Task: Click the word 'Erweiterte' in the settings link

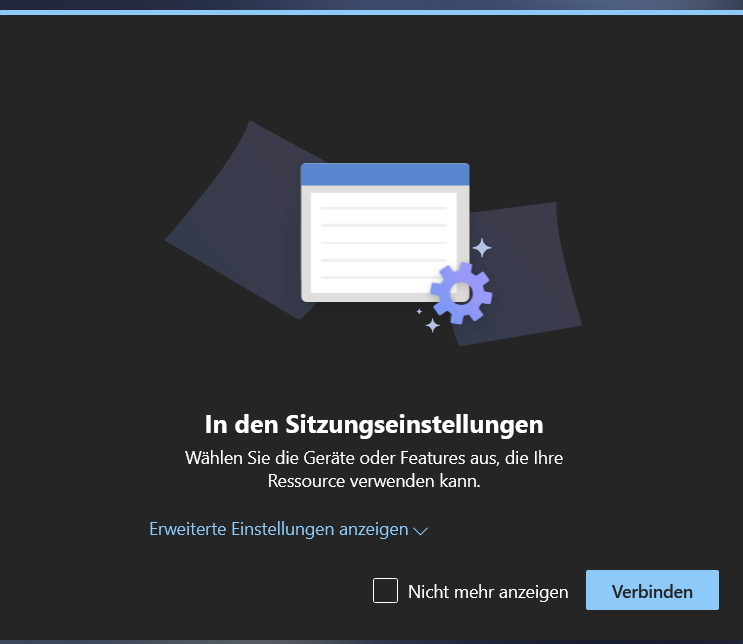Action: [188, 529]
